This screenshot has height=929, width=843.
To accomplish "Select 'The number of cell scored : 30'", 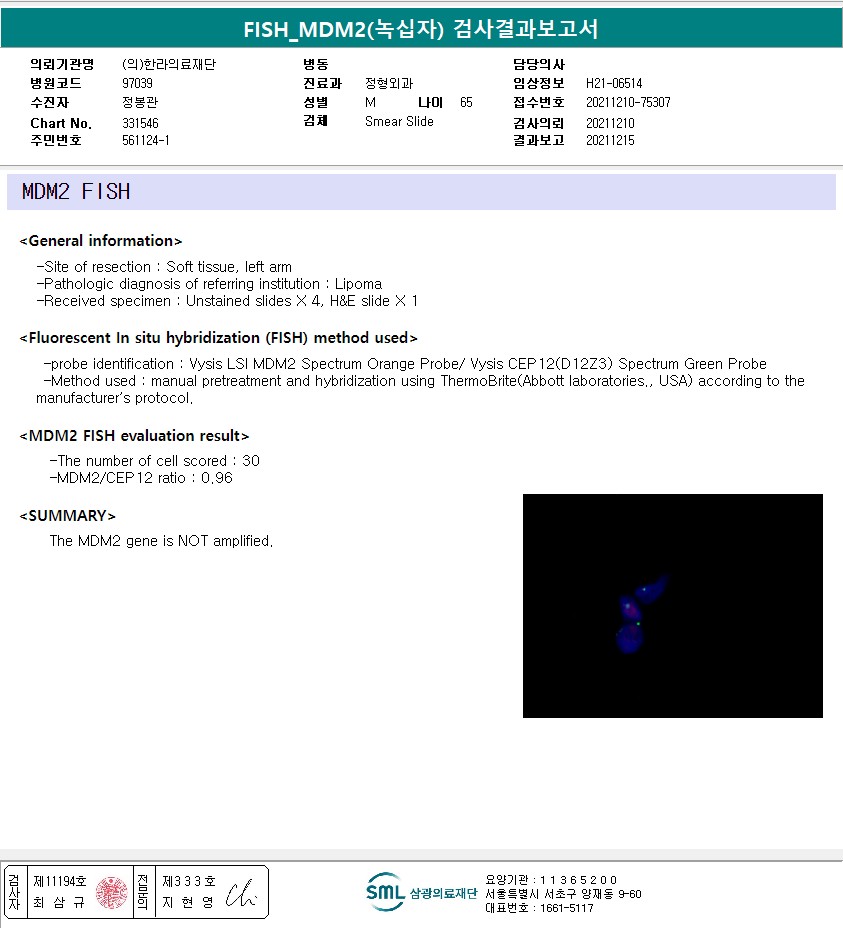I will tap(155, 460).
